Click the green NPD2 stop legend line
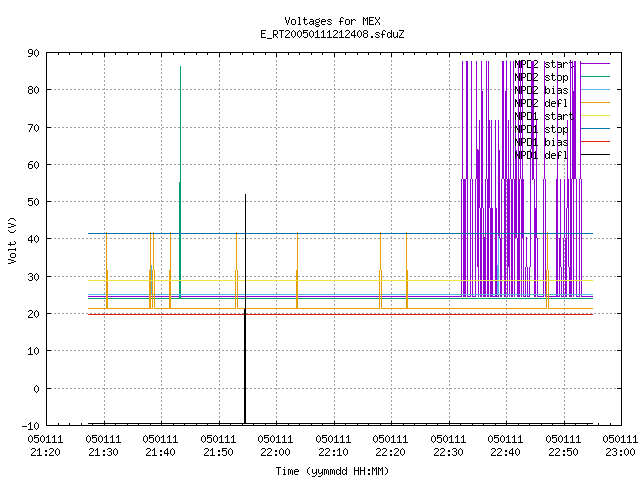Image resolution: width=640 pixels, height=480 pixels. 595,76
